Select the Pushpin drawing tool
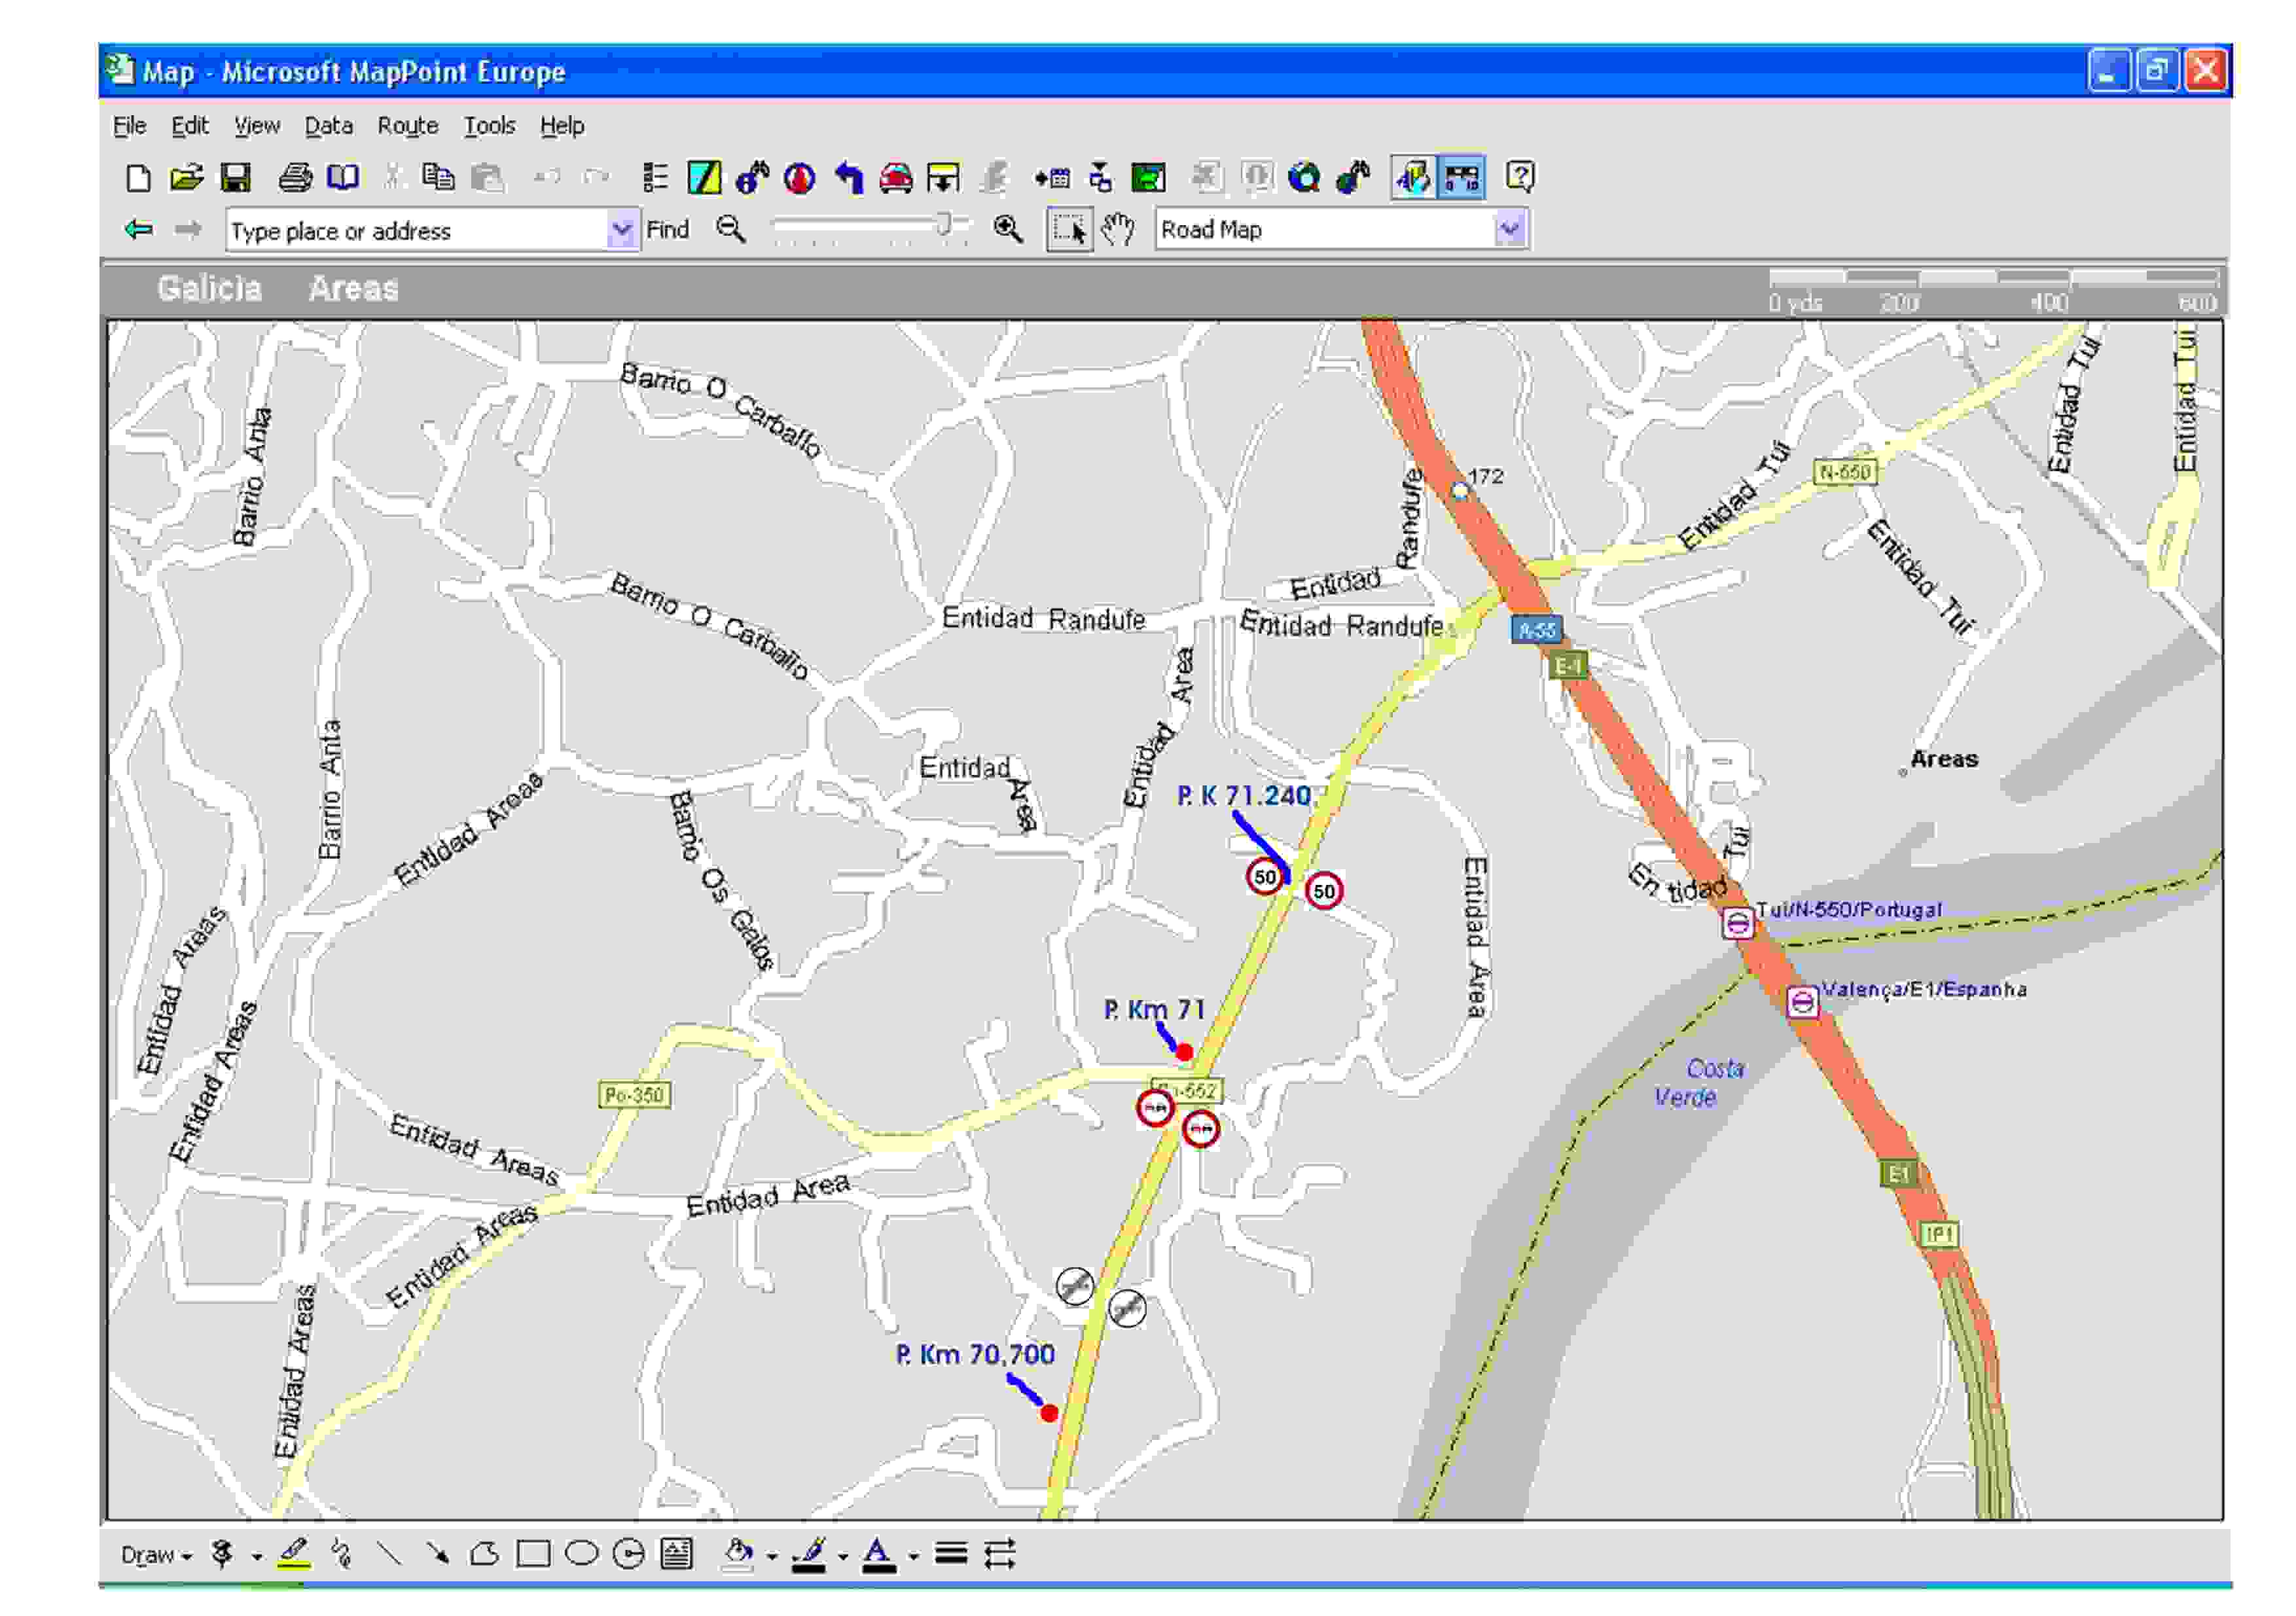This screenshot has height=1616, width=2296. pyautogui.click(x=222, y=1553)
